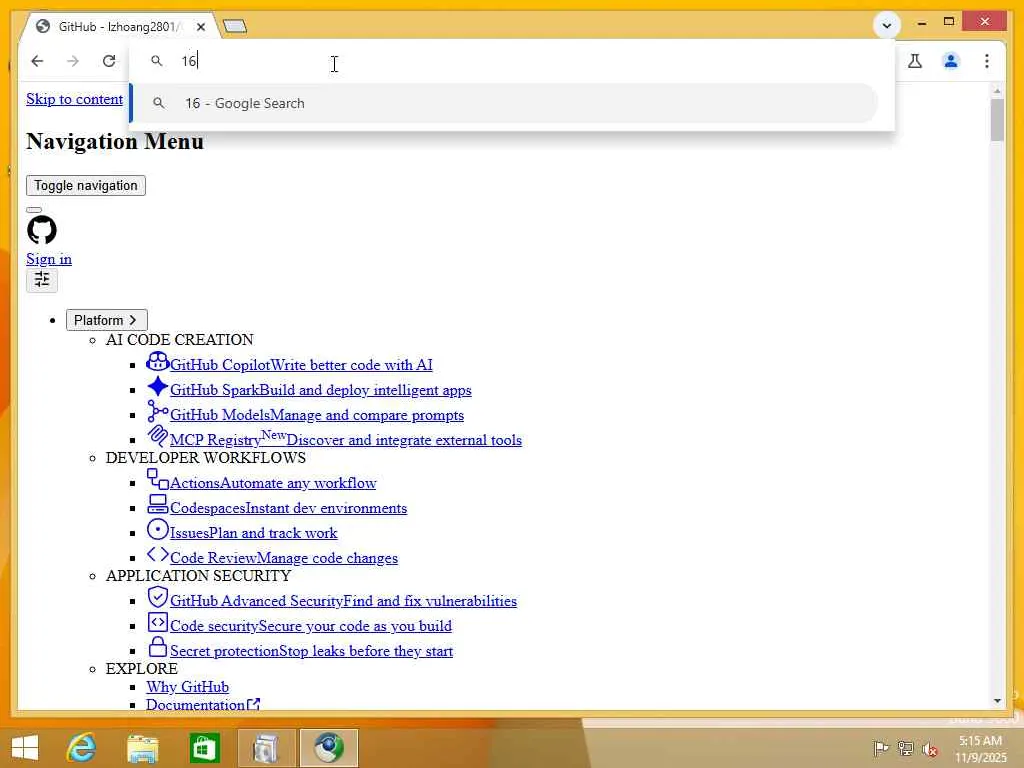1024x768 pixels.
Task: Click the scrollbar down arrow
Action: pyautogui.click(x=997, y=701)
